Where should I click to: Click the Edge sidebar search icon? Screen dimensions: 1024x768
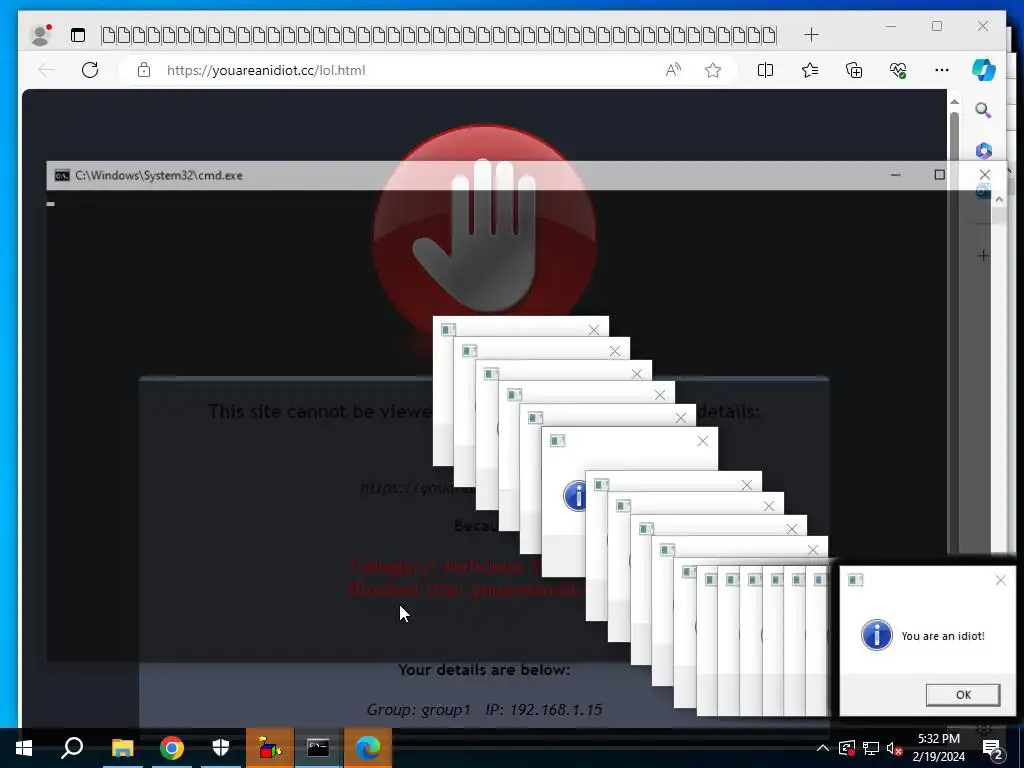[983, 110]
